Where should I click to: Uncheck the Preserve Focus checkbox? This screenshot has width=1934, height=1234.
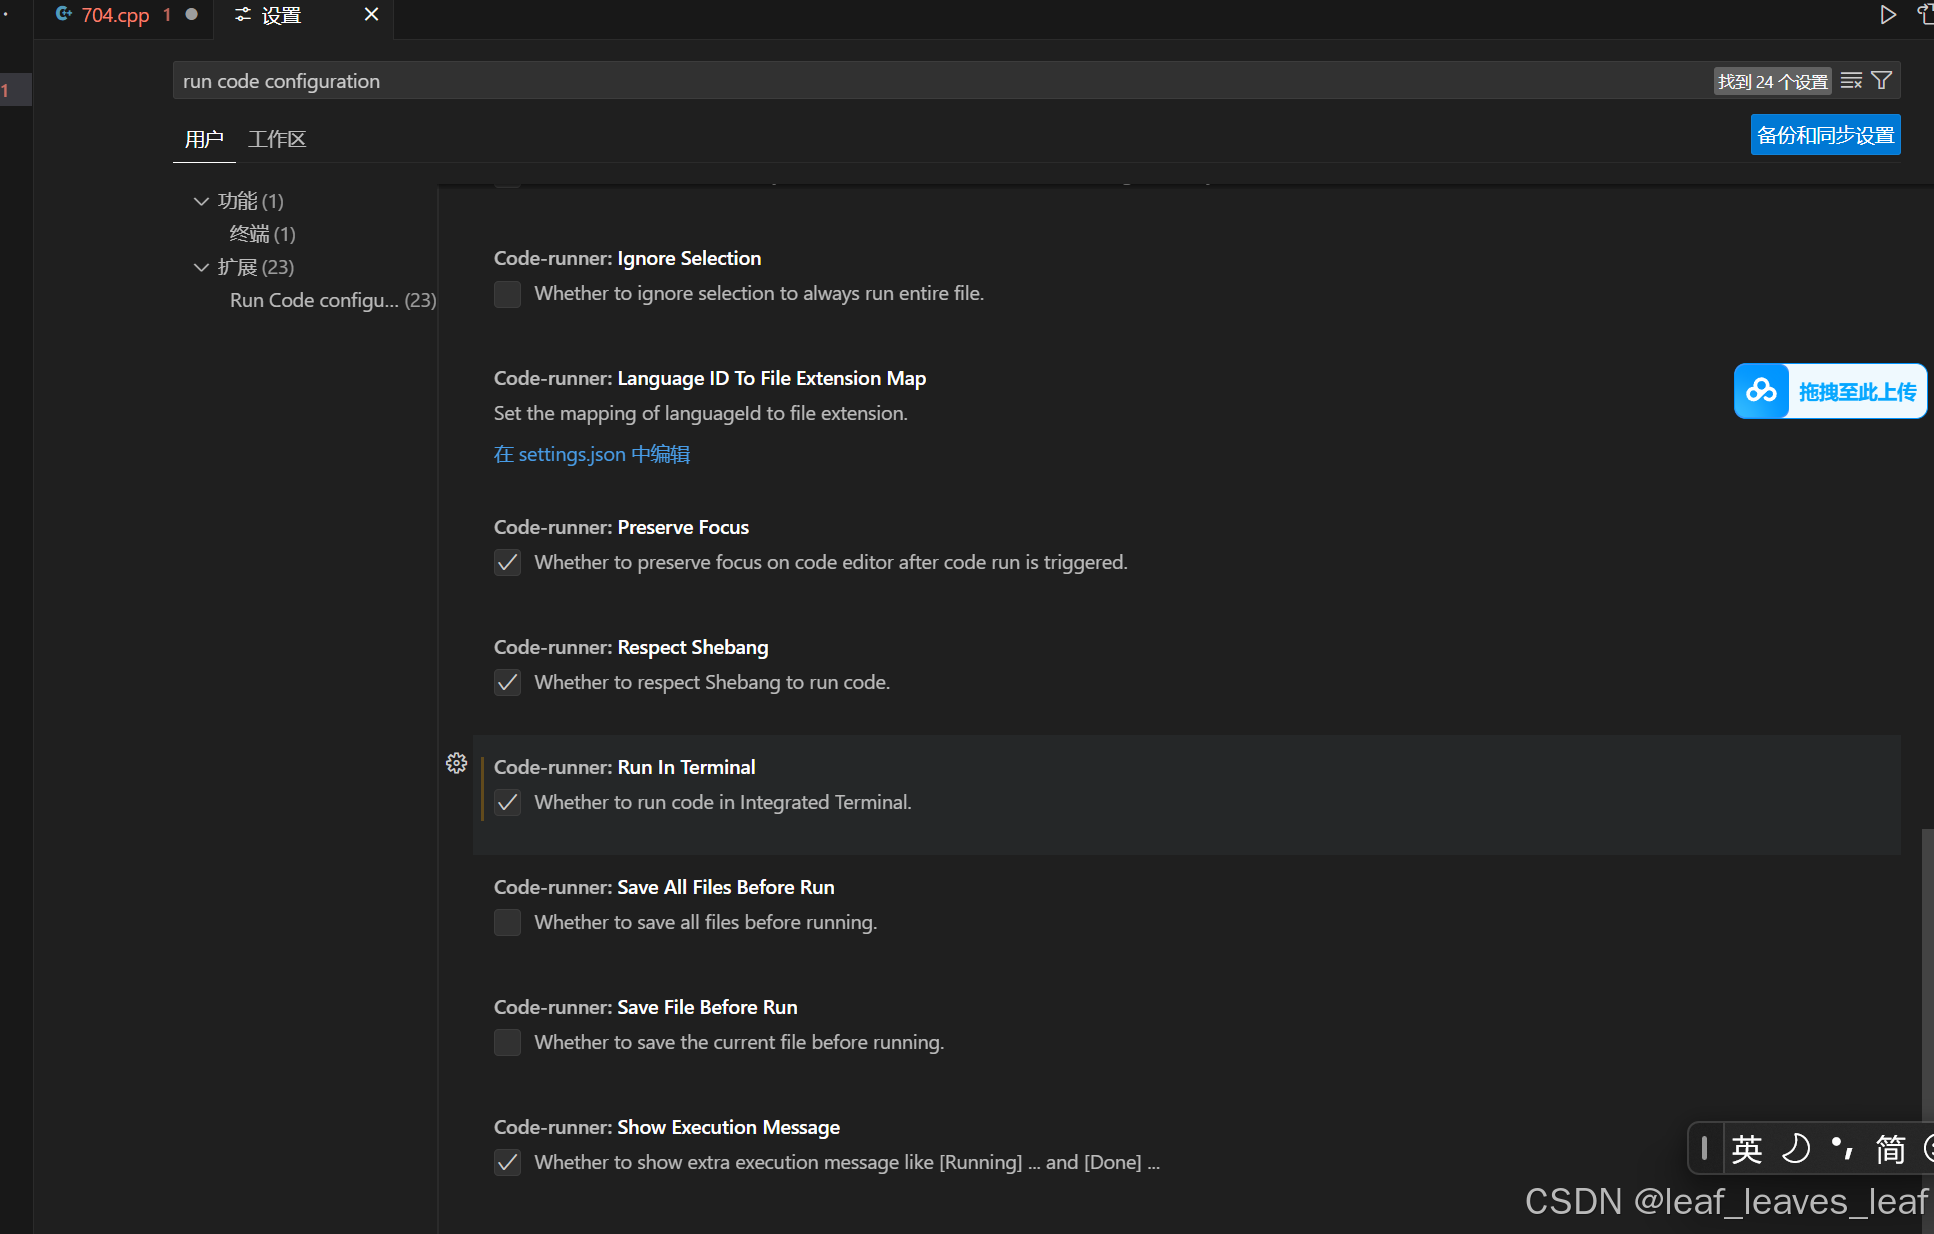tap(508, 563)
